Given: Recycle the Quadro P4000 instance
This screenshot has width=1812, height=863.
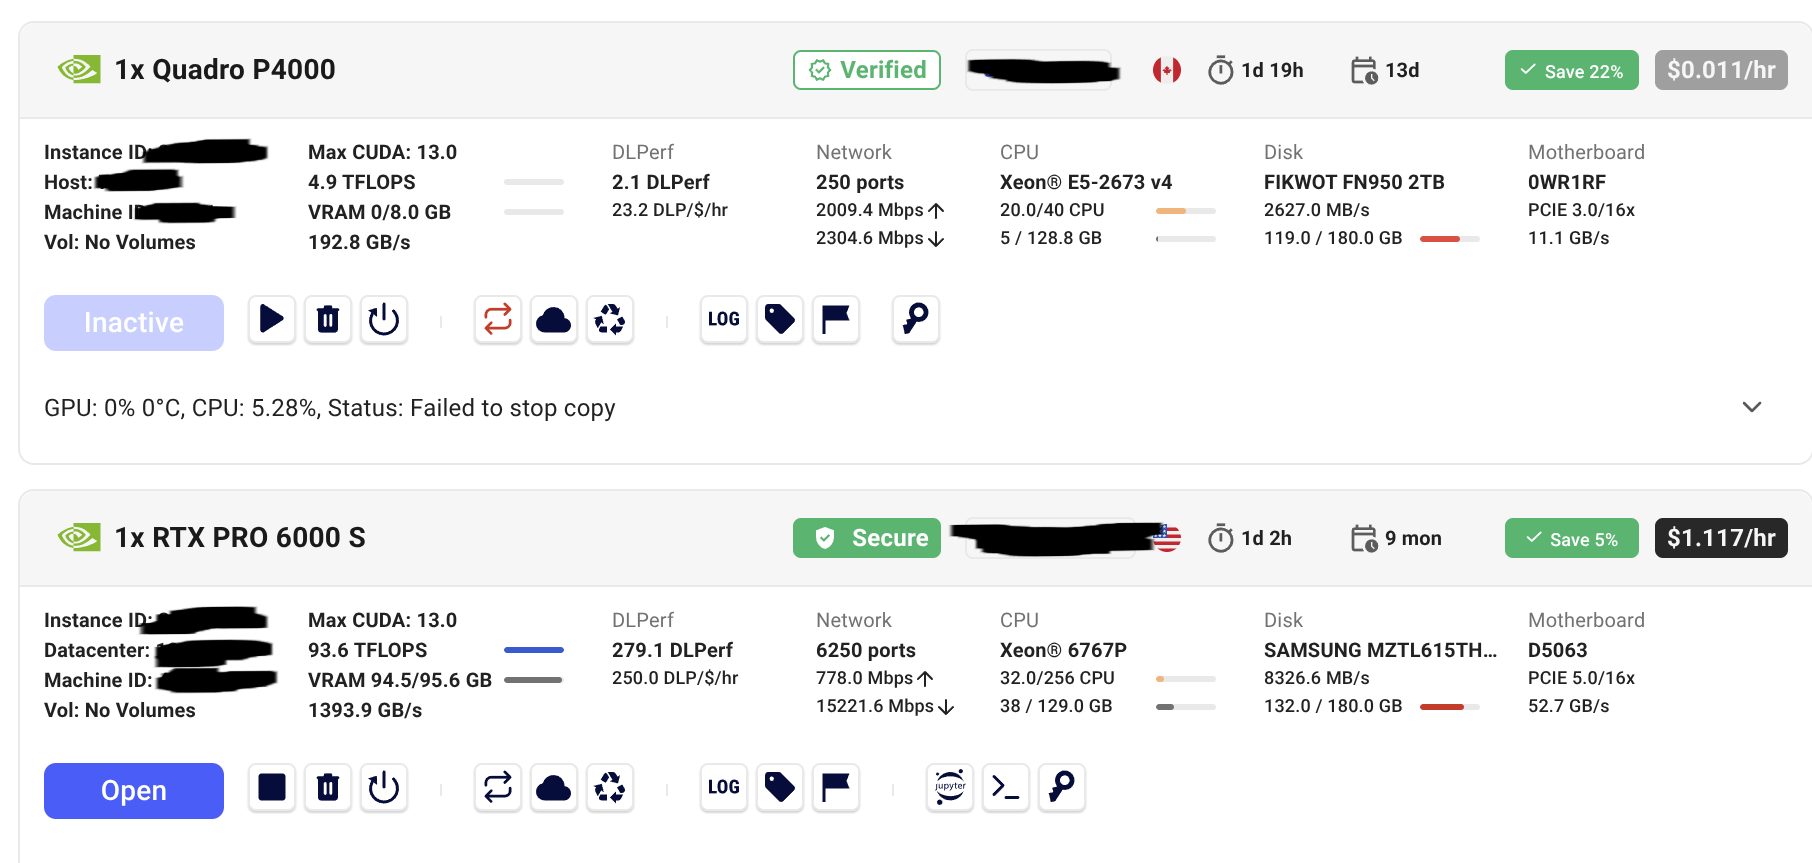Looking at the screenshot, I should click(x=610, y=320).
